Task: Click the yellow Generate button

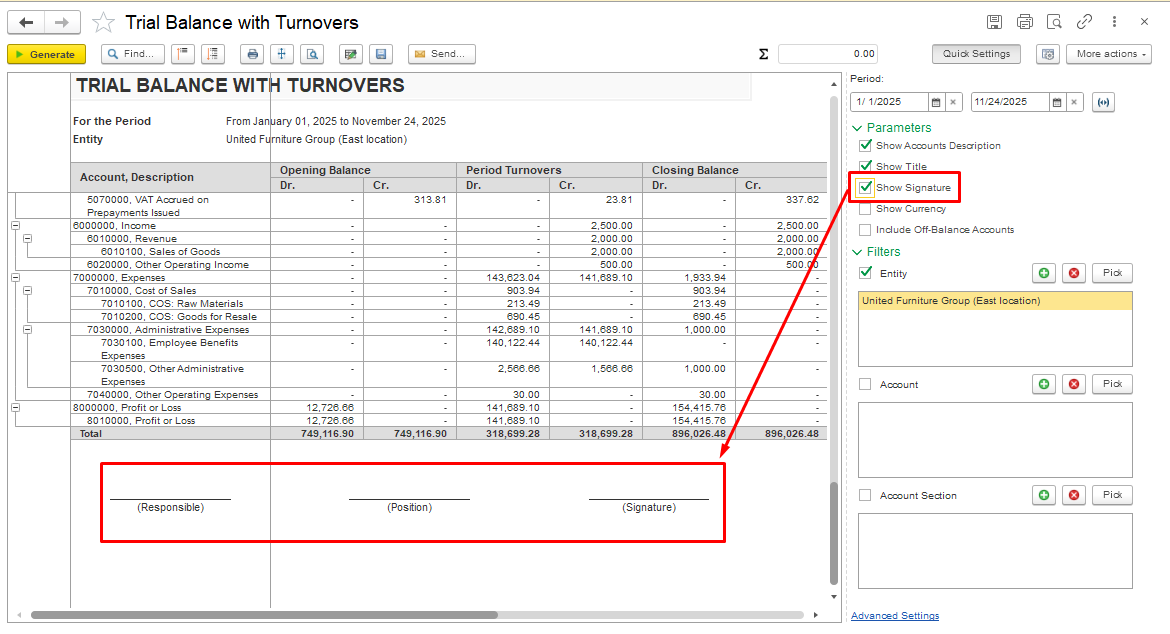Action: click(46, 54)
